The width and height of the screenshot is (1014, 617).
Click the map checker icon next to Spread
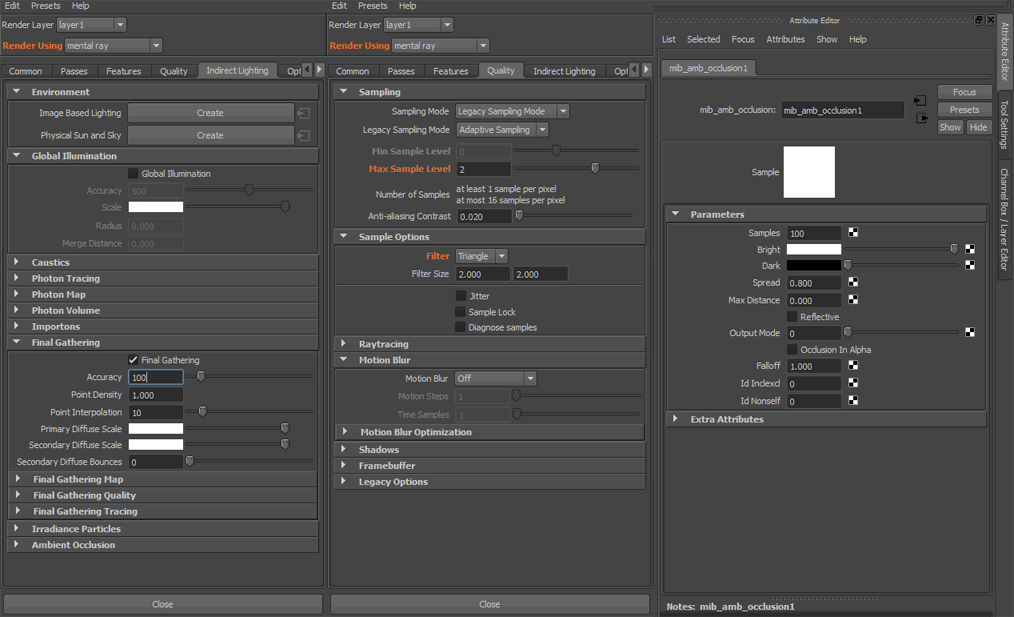853,282
